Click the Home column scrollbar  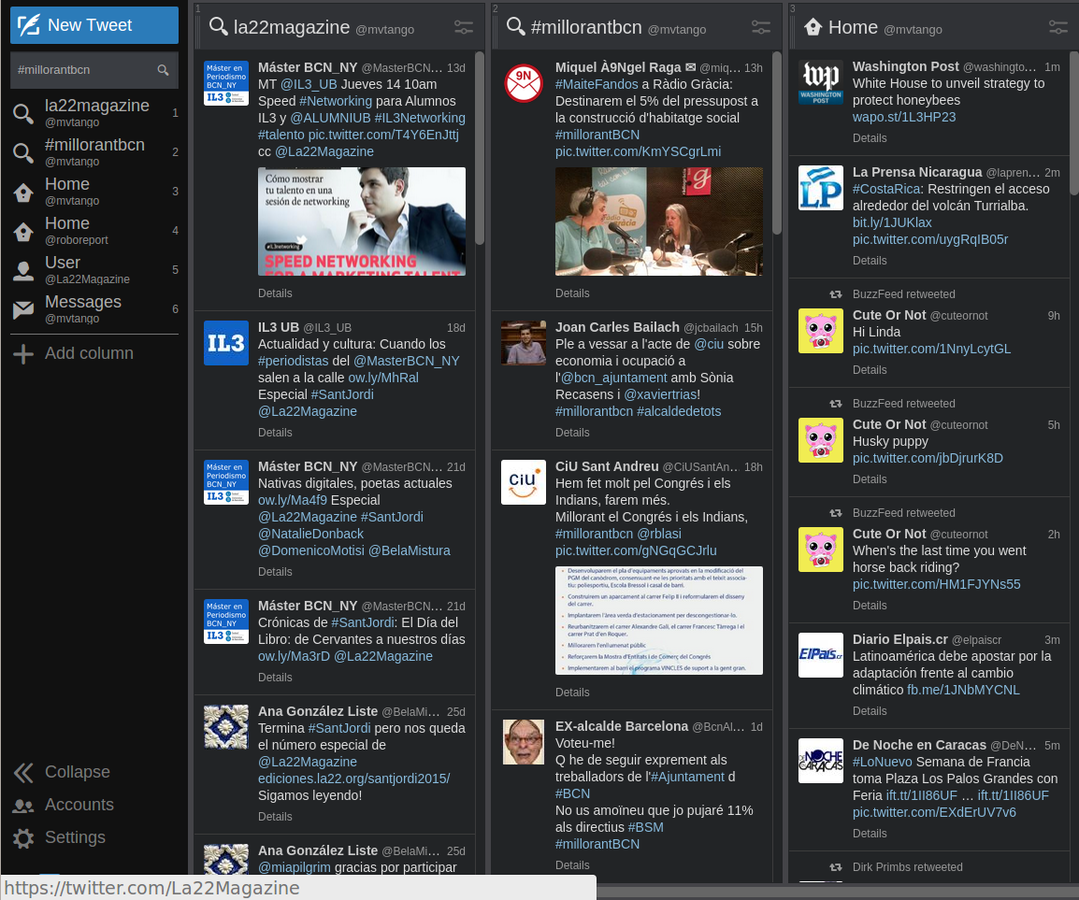(x=1074, y=124)
